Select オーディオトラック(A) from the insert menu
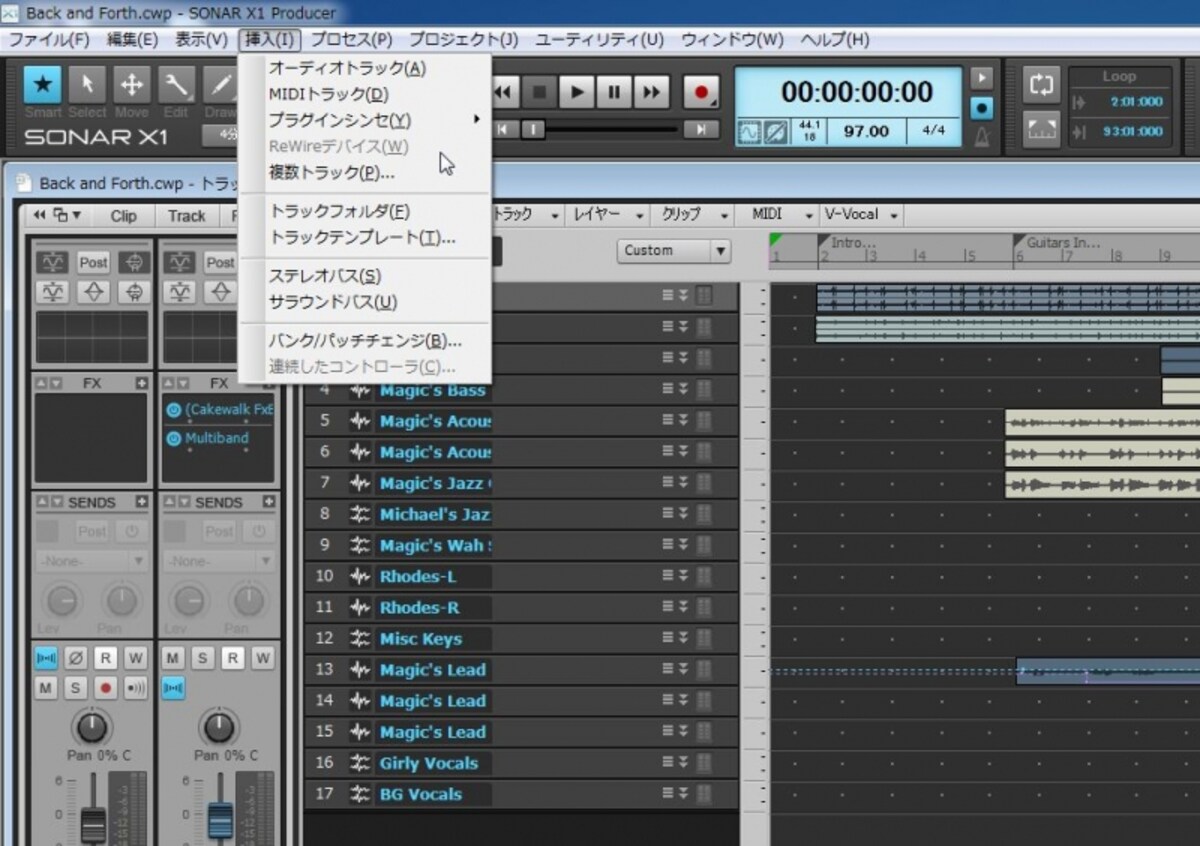Image resolution: width=1200 pixels, height=846 pixels. pyautogui.click(x=347, y=68)
